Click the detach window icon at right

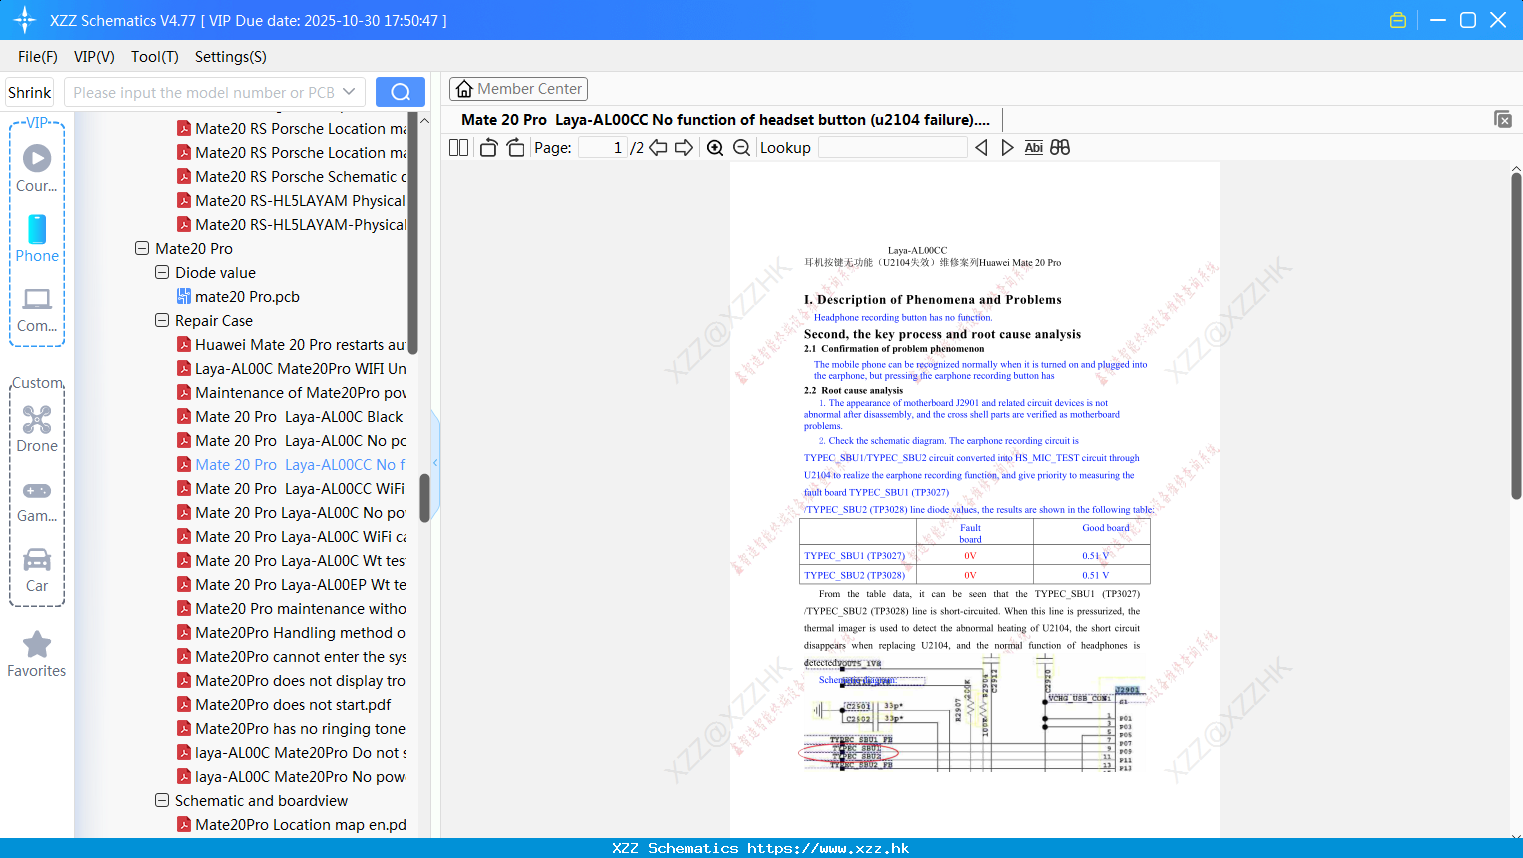pyautogui.click(x=1502, y=119)
